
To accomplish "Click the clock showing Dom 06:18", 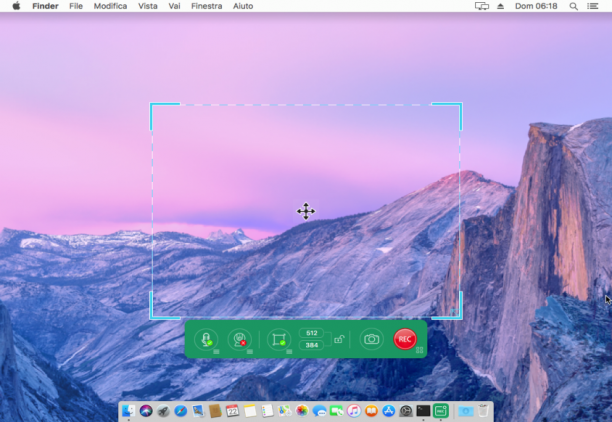I will [536, 6].
